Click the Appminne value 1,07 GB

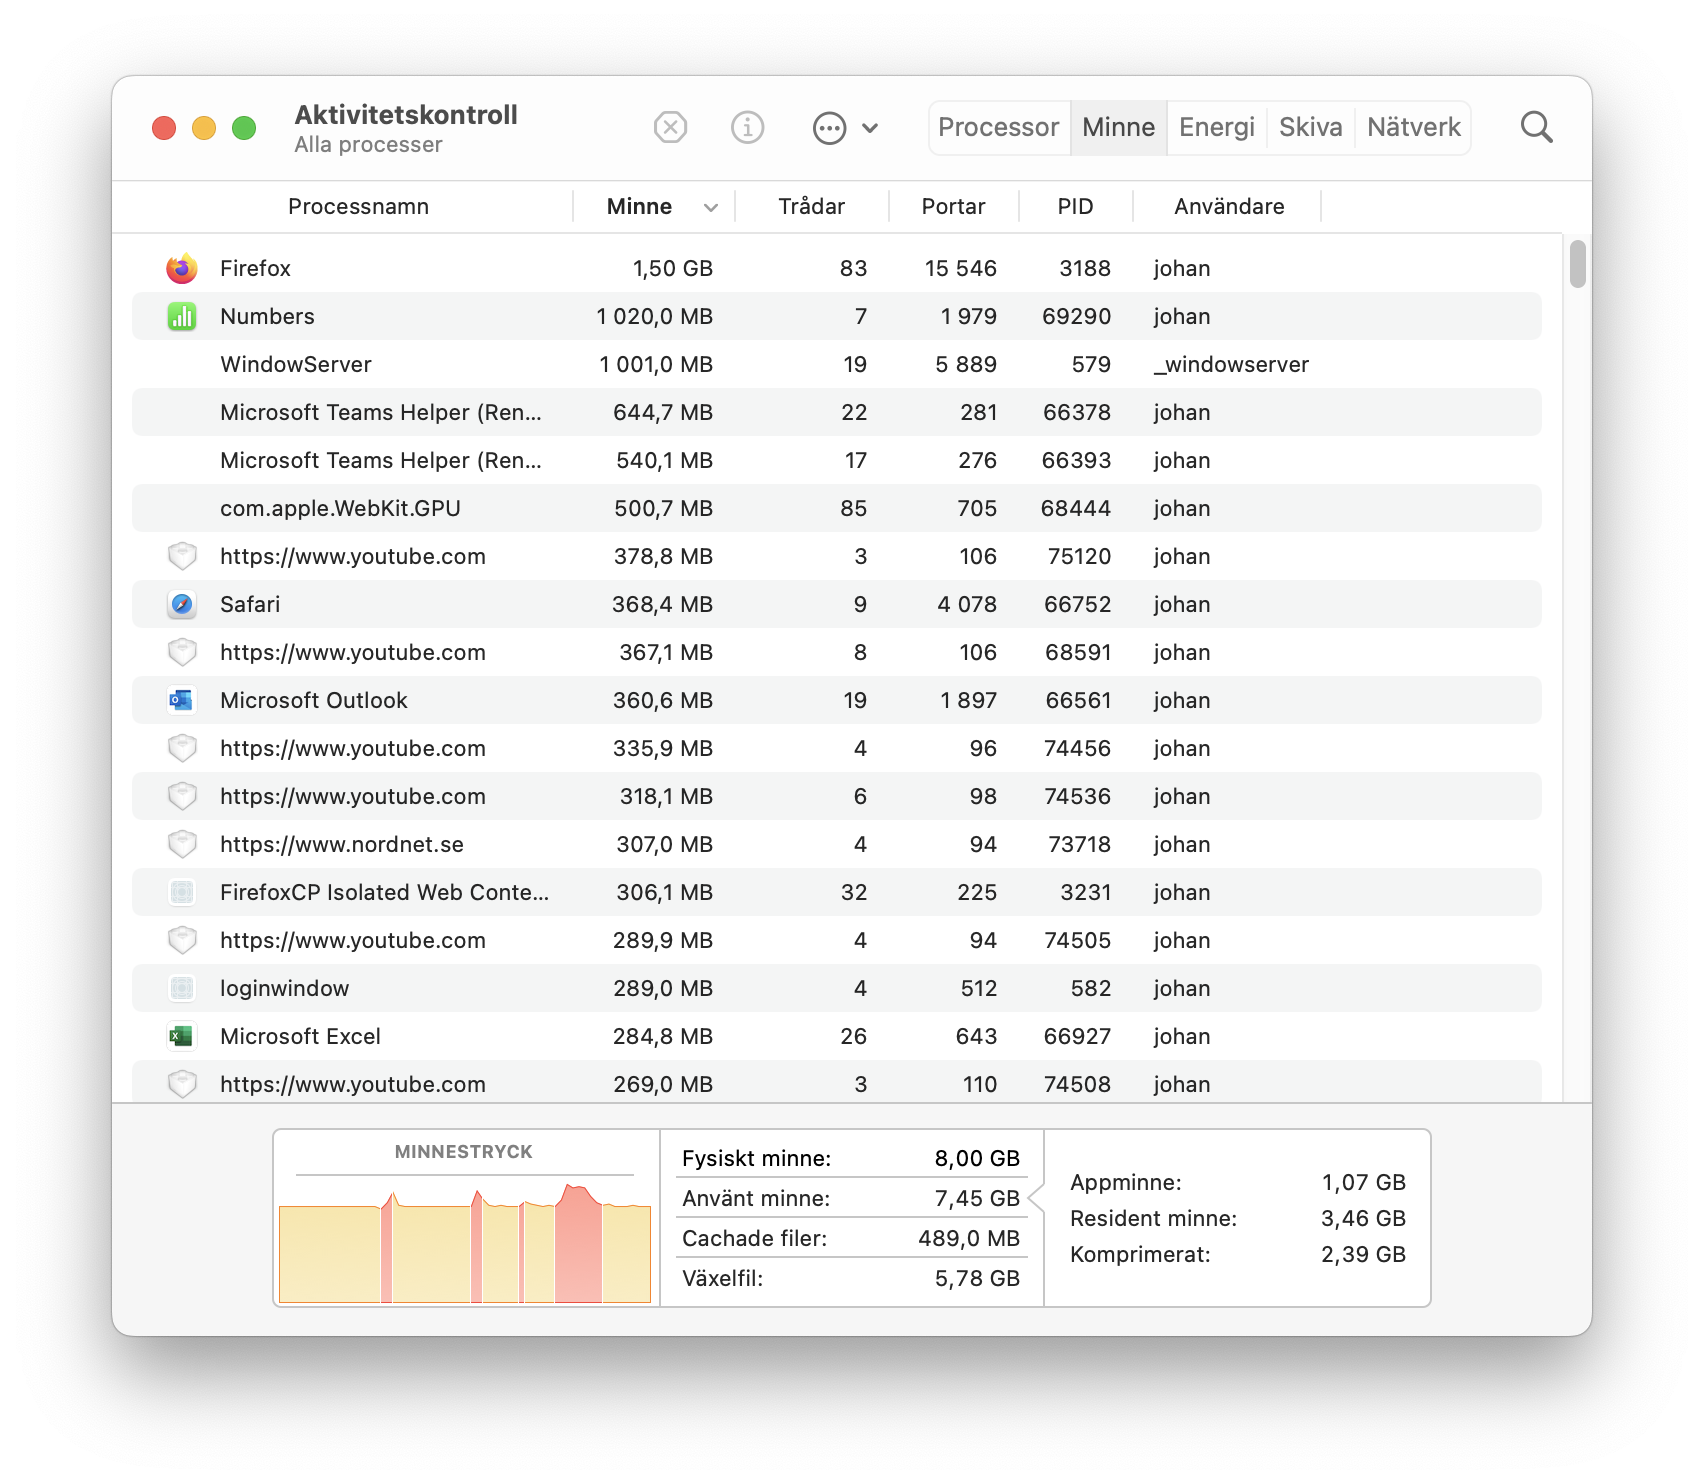pyautogui.click(x=1364, y=1182)
